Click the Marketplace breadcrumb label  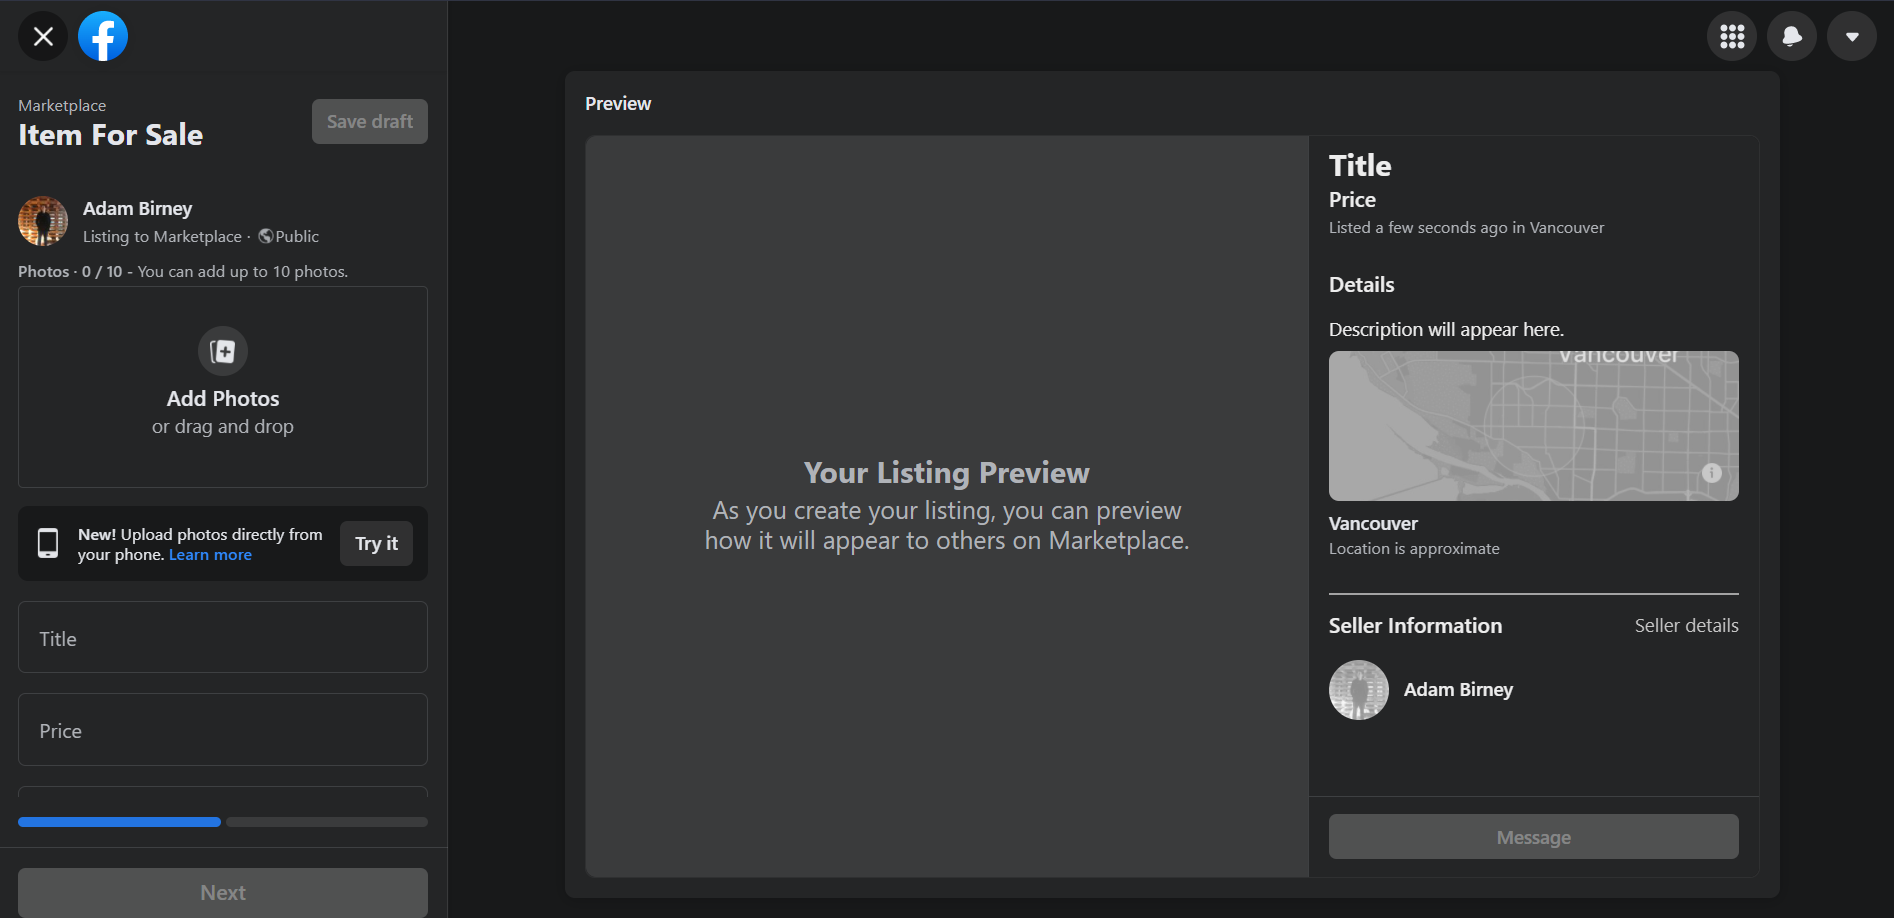pos(62,105)
